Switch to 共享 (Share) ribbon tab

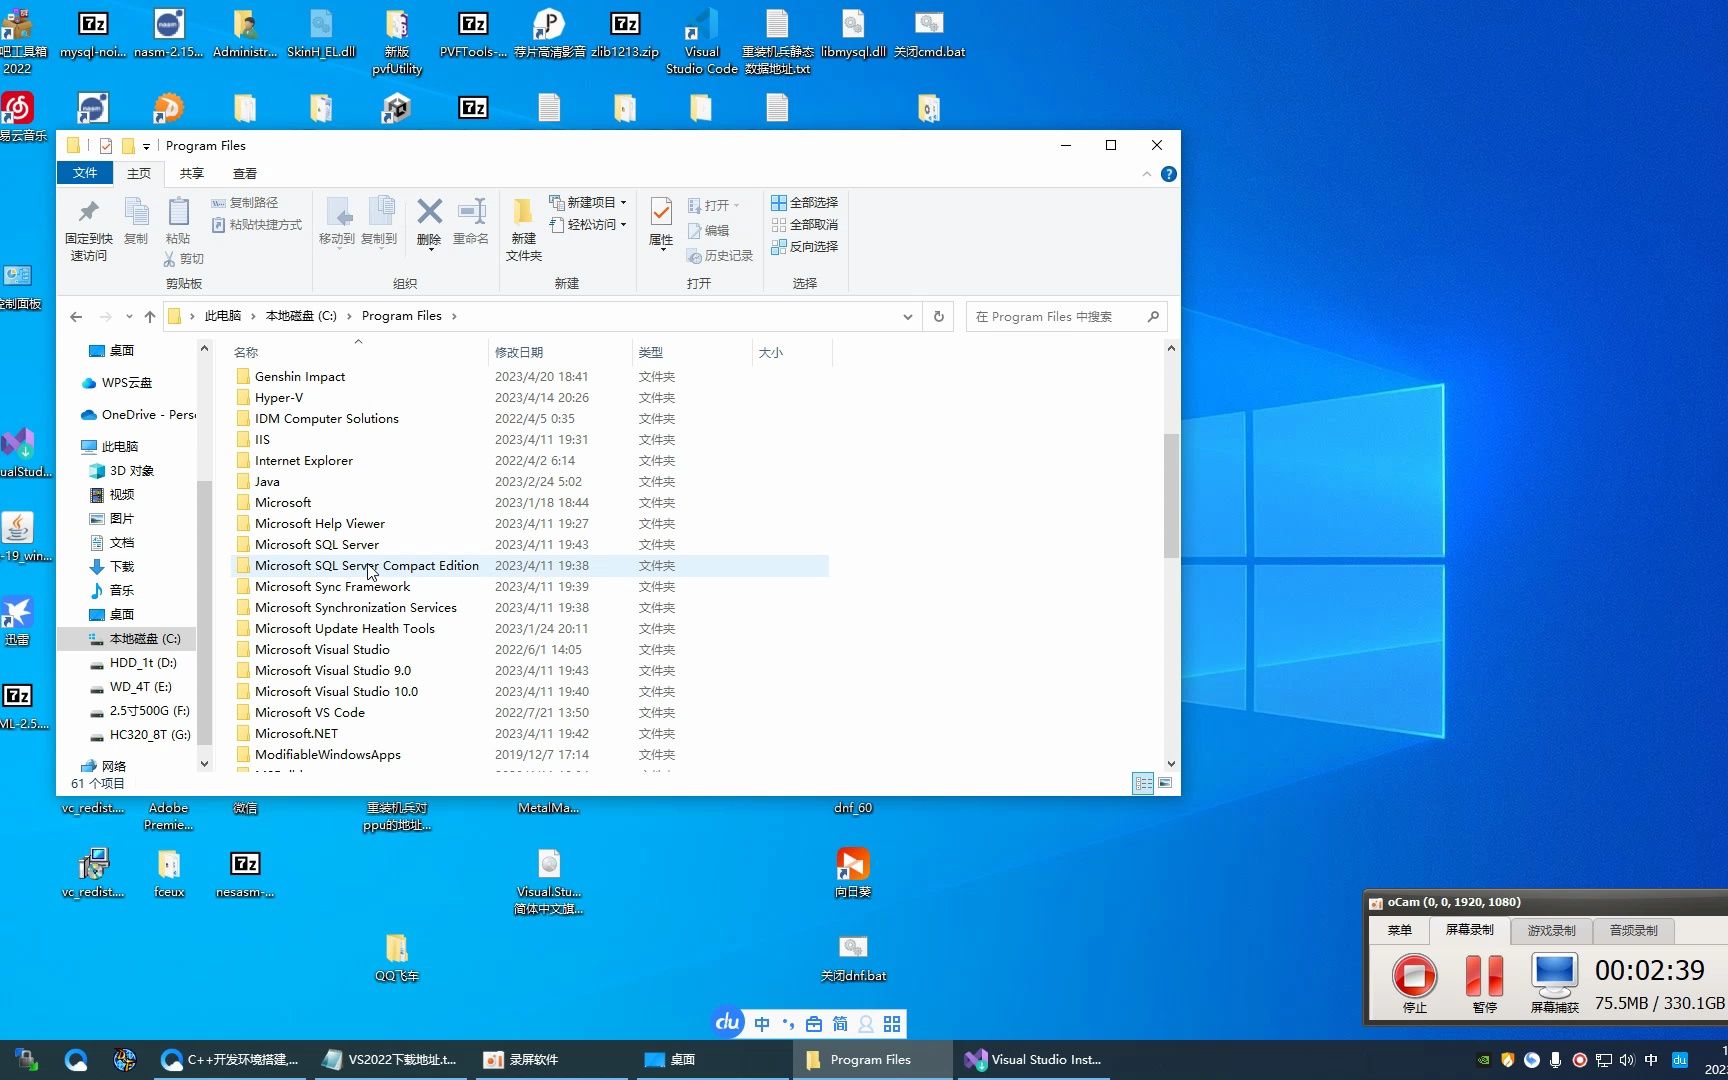[191, 173]
